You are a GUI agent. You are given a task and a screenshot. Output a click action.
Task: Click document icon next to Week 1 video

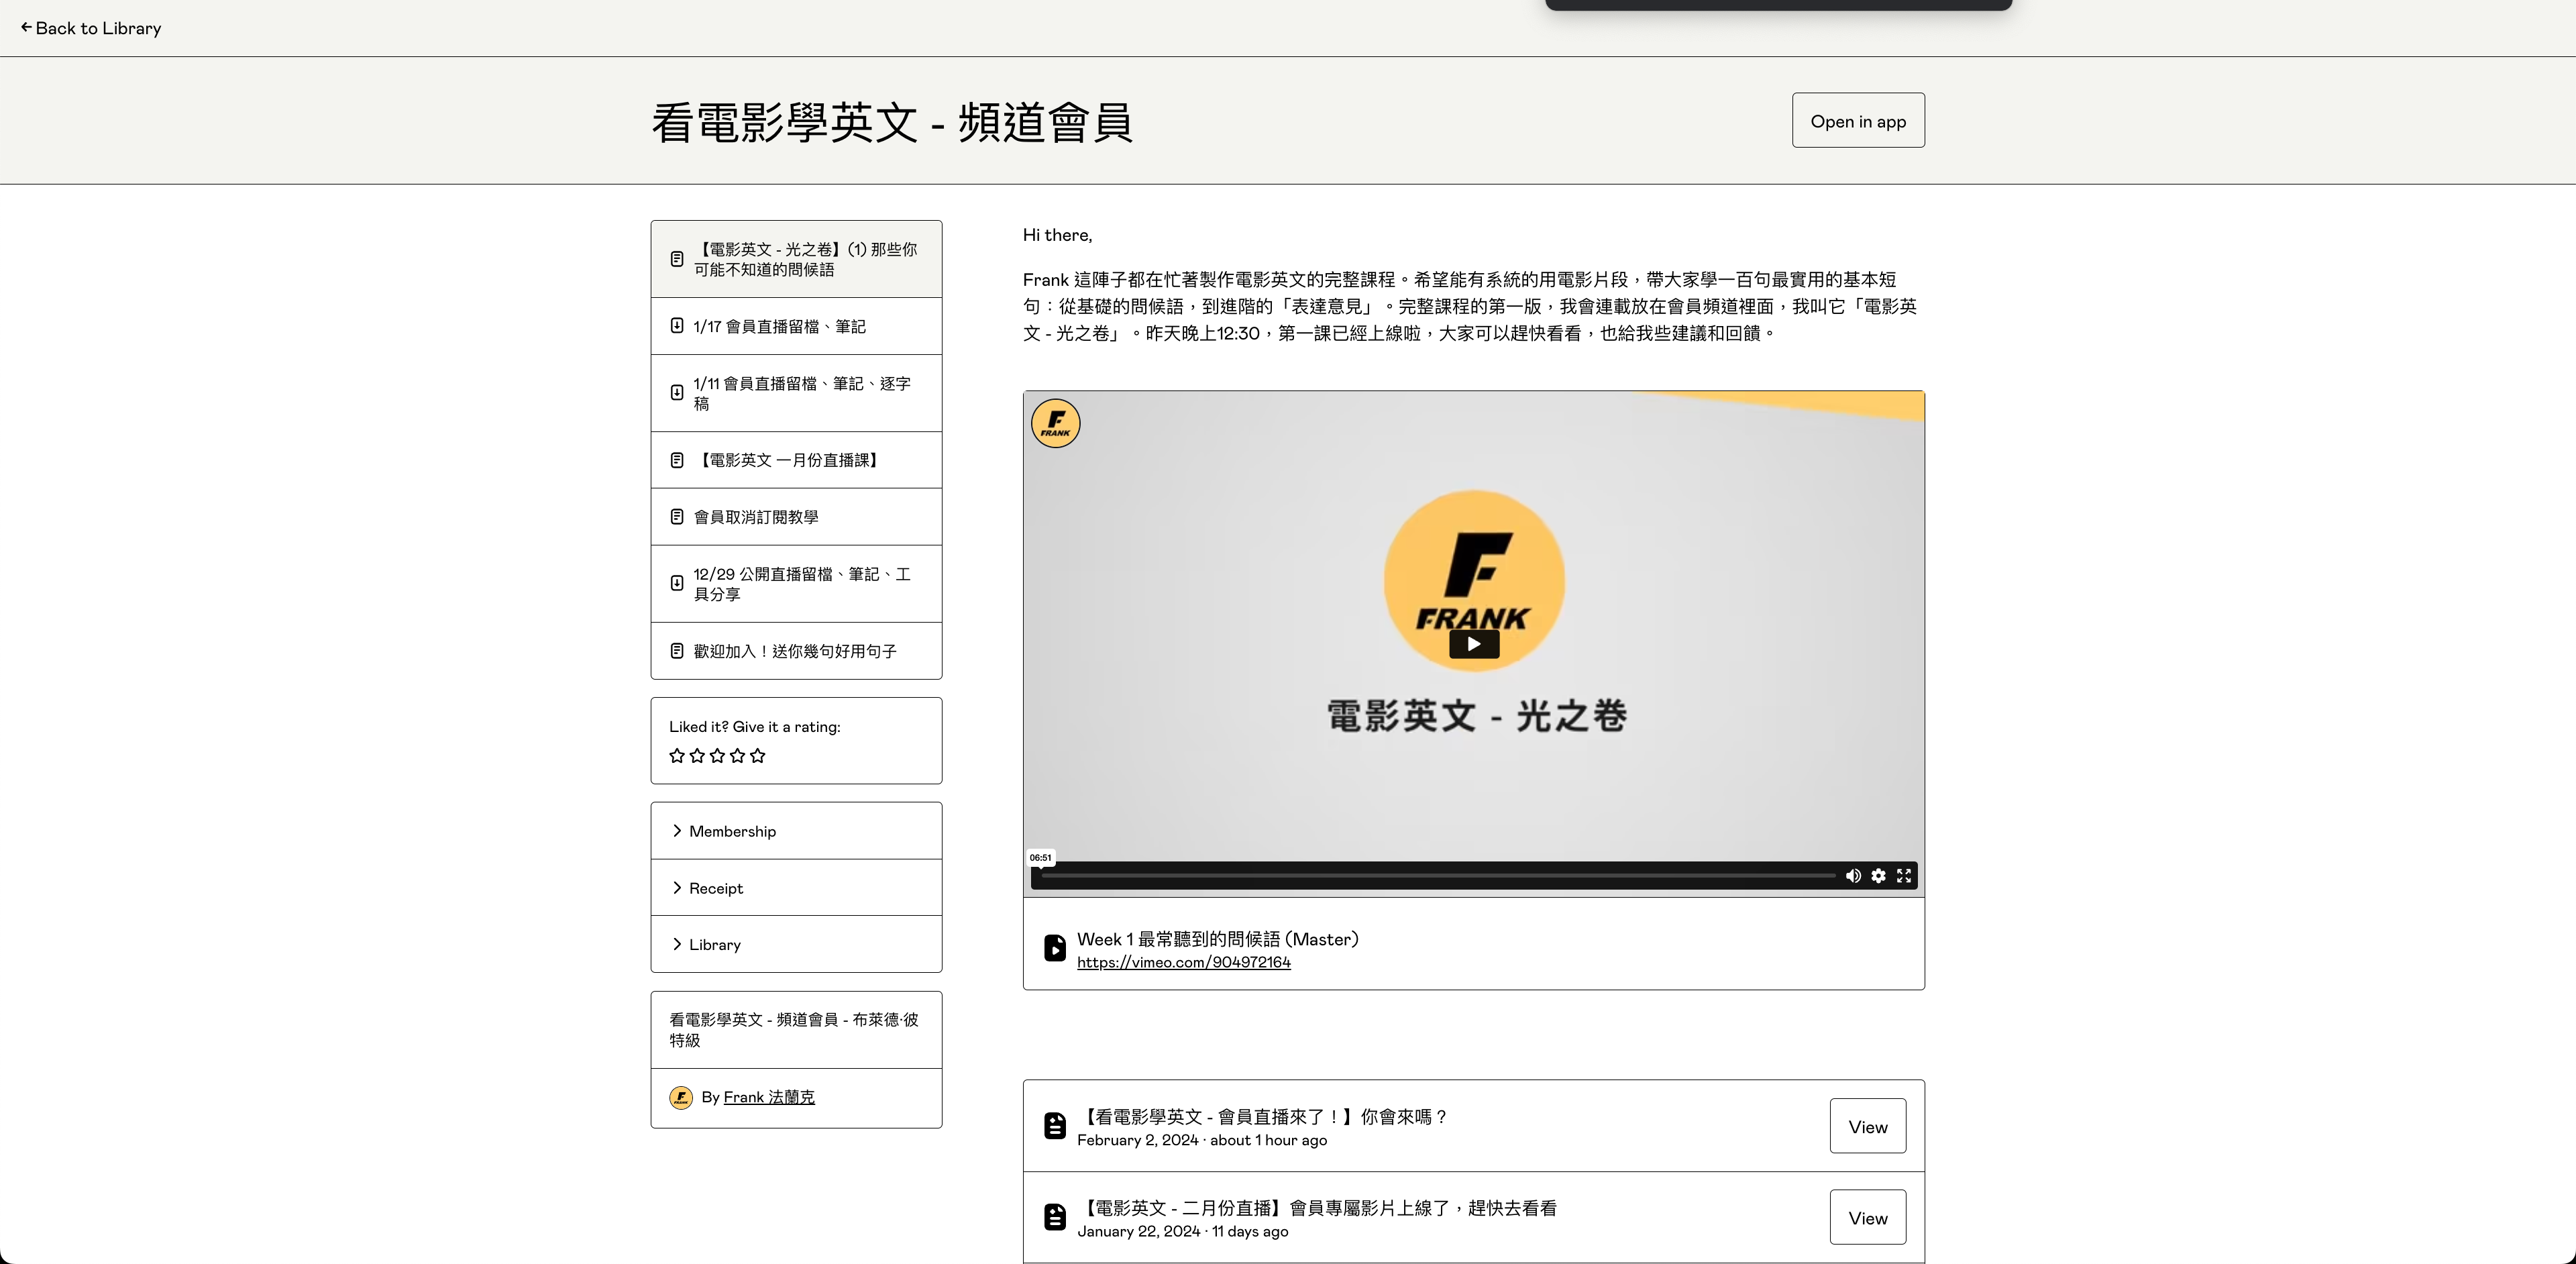(x=1054, y=948)
